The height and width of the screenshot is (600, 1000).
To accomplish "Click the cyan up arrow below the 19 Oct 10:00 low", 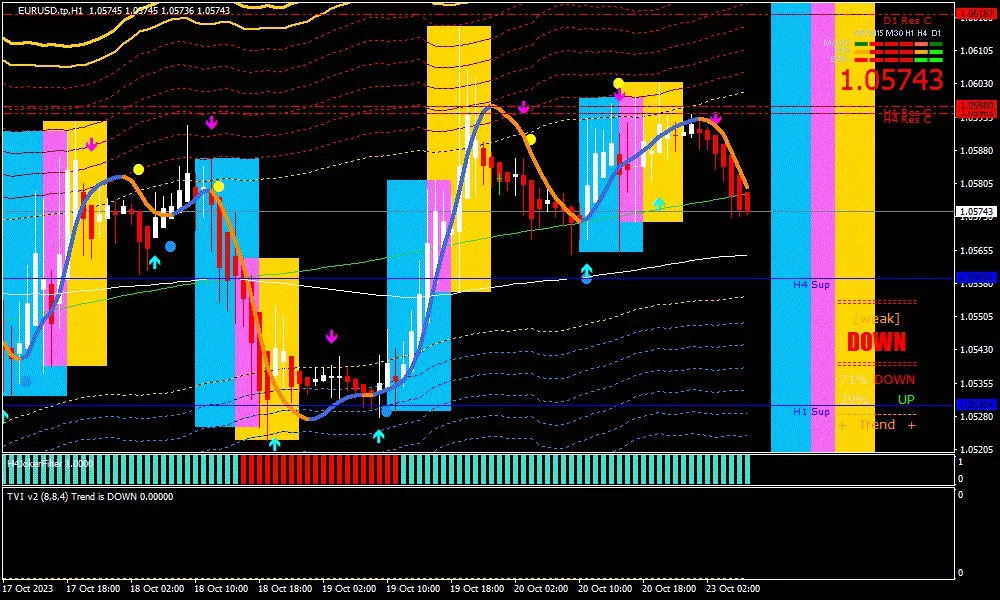I will [379, 435].
